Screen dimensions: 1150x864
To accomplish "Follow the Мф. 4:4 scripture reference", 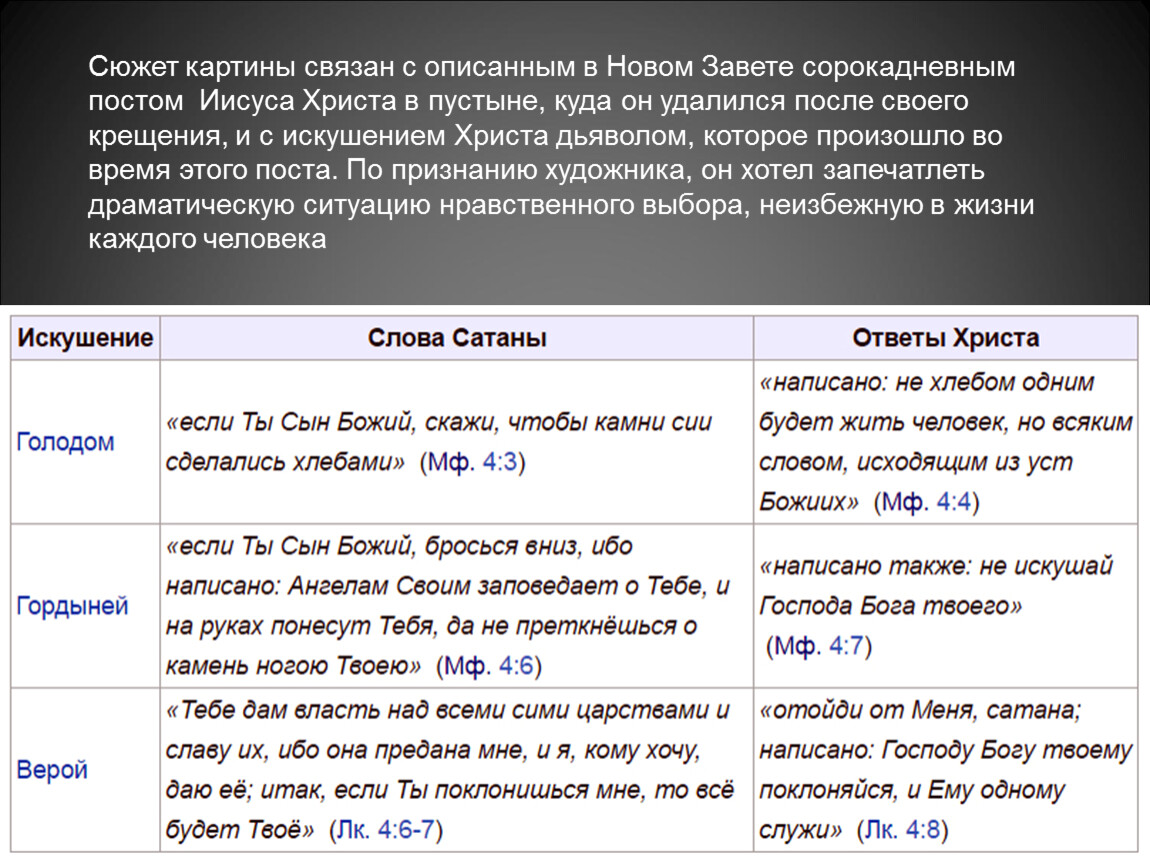I will [926, 502].
